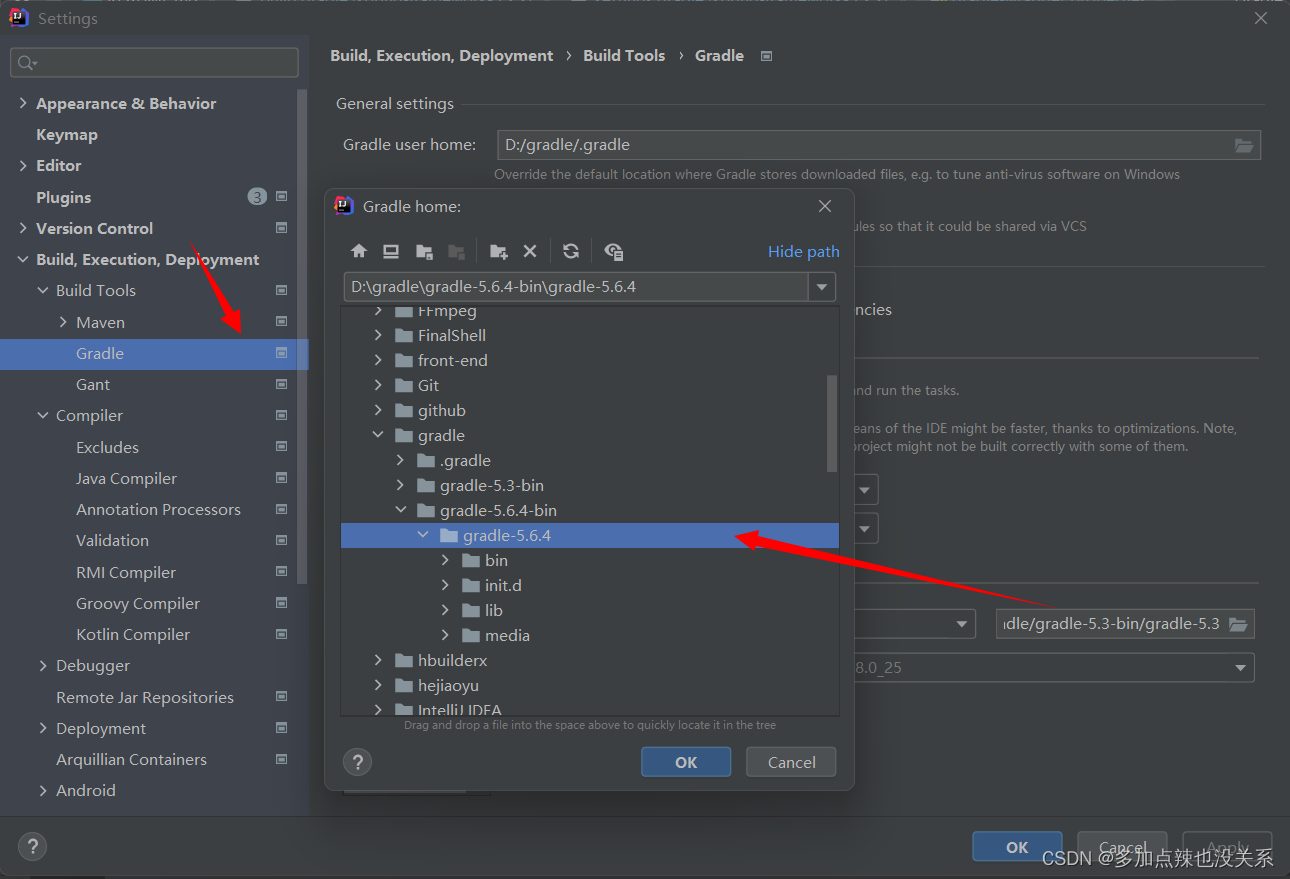The width and height of the screenshot is (1290, 879).
Task: Expand the Debugger settings node
Action: 43,665
